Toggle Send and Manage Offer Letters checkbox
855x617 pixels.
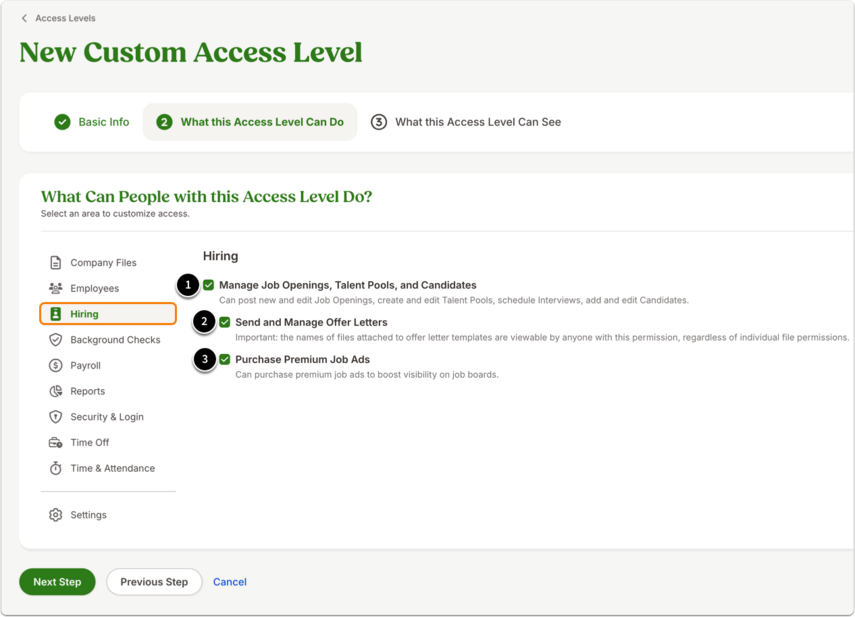(x=225, y=322)
